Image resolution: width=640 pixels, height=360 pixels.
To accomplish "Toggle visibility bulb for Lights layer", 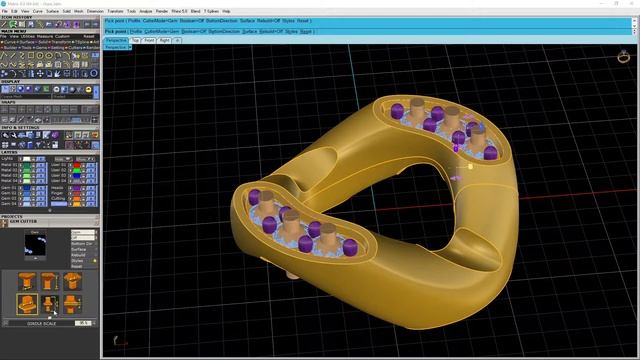I will (20, 159).
